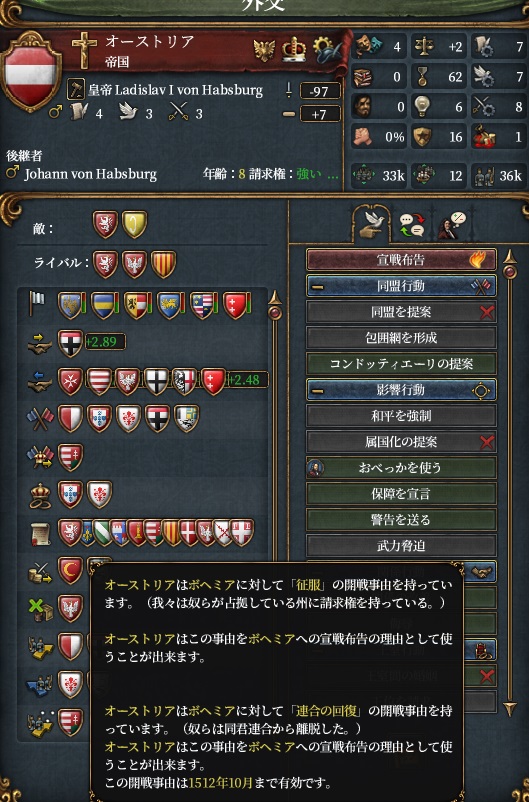This screenshot has width=529, height=802.
Task: Click the 包囲網を形成 form coalition button
Action: tap(401, 338)
